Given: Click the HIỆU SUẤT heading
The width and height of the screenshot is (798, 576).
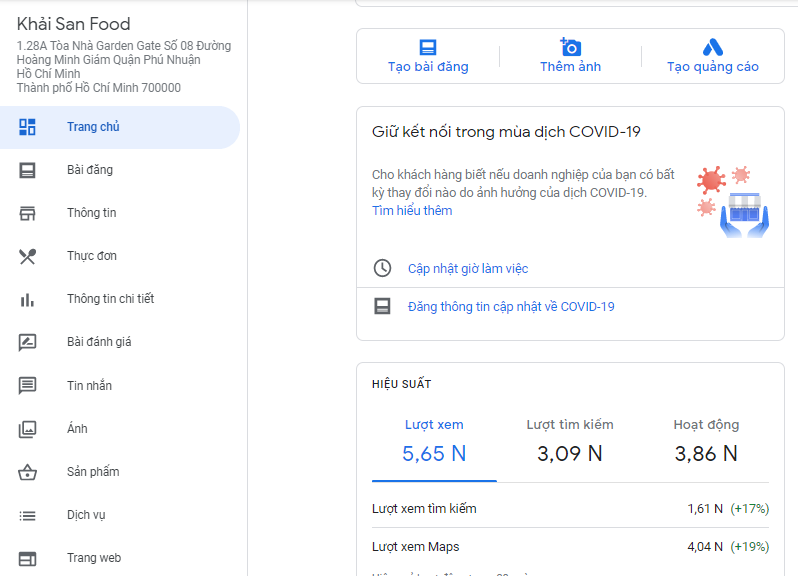Looking at the screenshot, I should pos(402,384).
